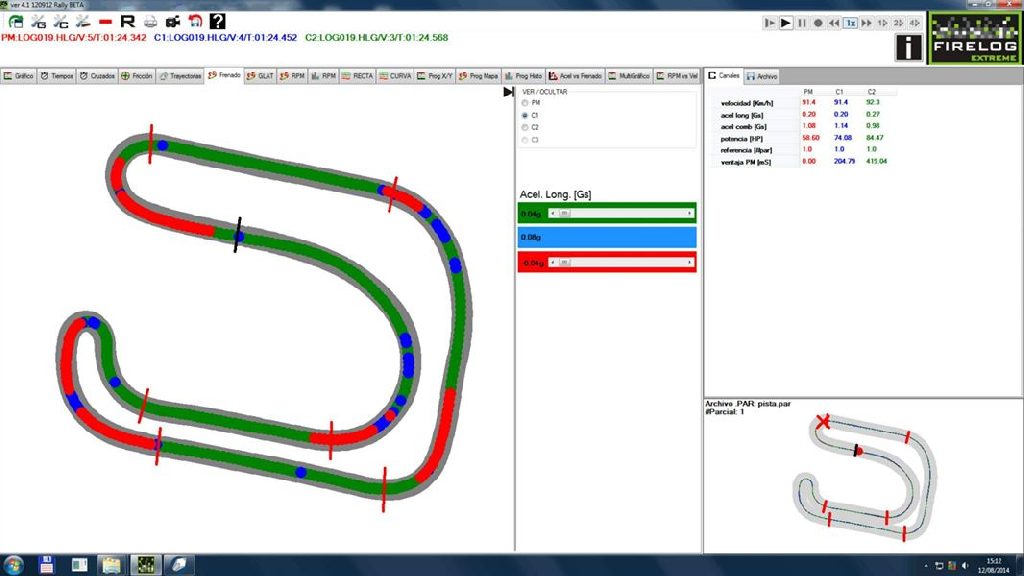Click the black R toolbar icon
The height and width of the screenshot is (576, 1024).
(x=127, y=22)
